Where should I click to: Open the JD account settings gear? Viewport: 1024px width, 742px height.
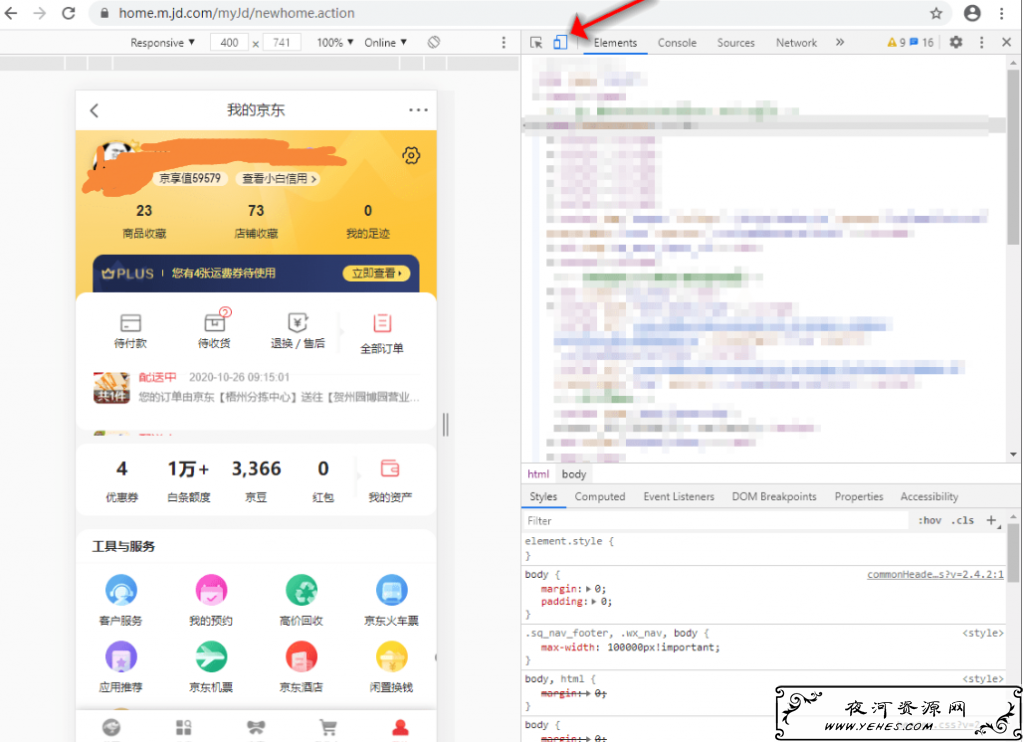(x=411, y=155)
